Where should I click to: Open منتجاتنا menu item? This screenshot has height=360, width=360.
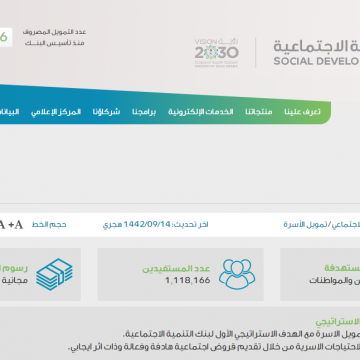[x=259, y=112]
